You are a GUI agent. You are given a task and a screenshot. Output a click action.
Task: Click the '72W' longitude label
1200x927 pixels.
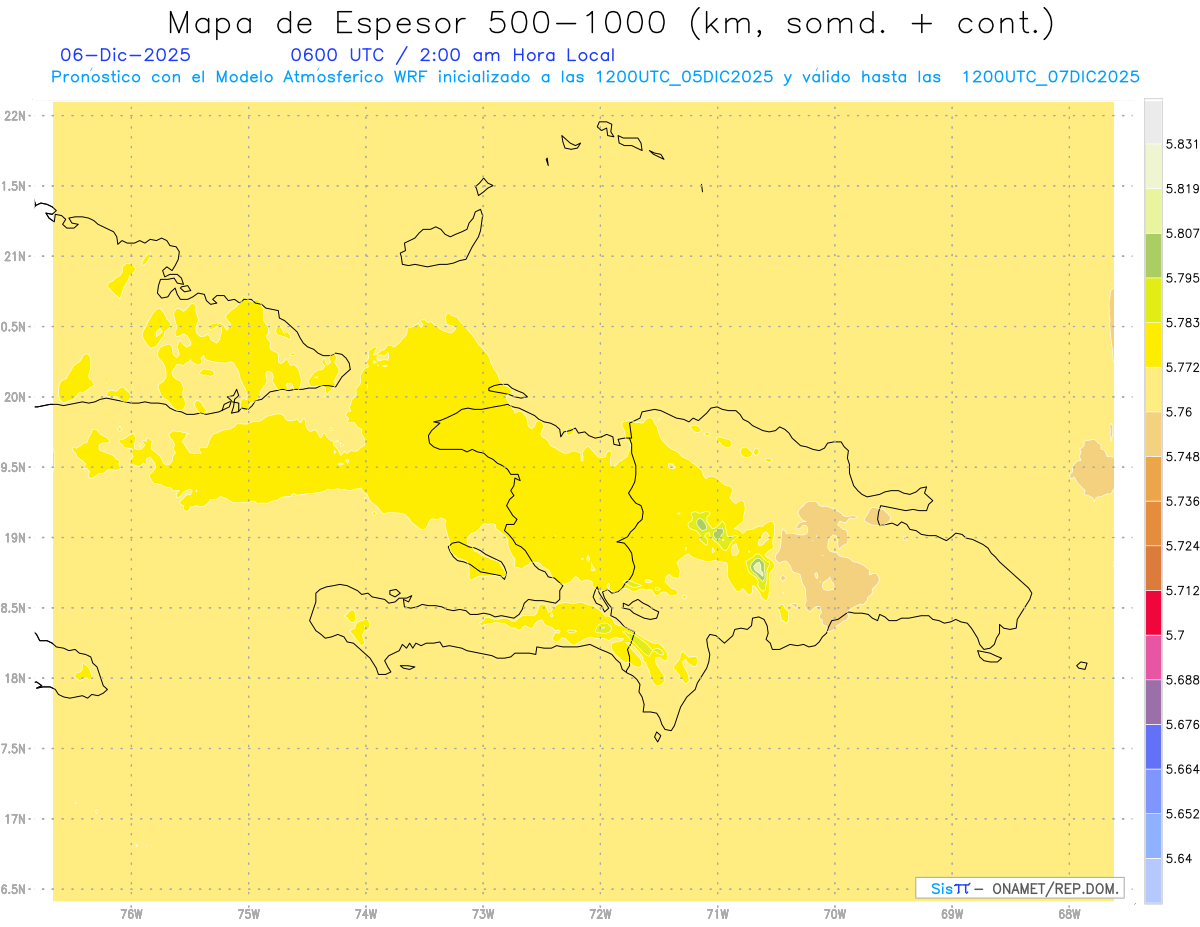(x=601, y=913)
